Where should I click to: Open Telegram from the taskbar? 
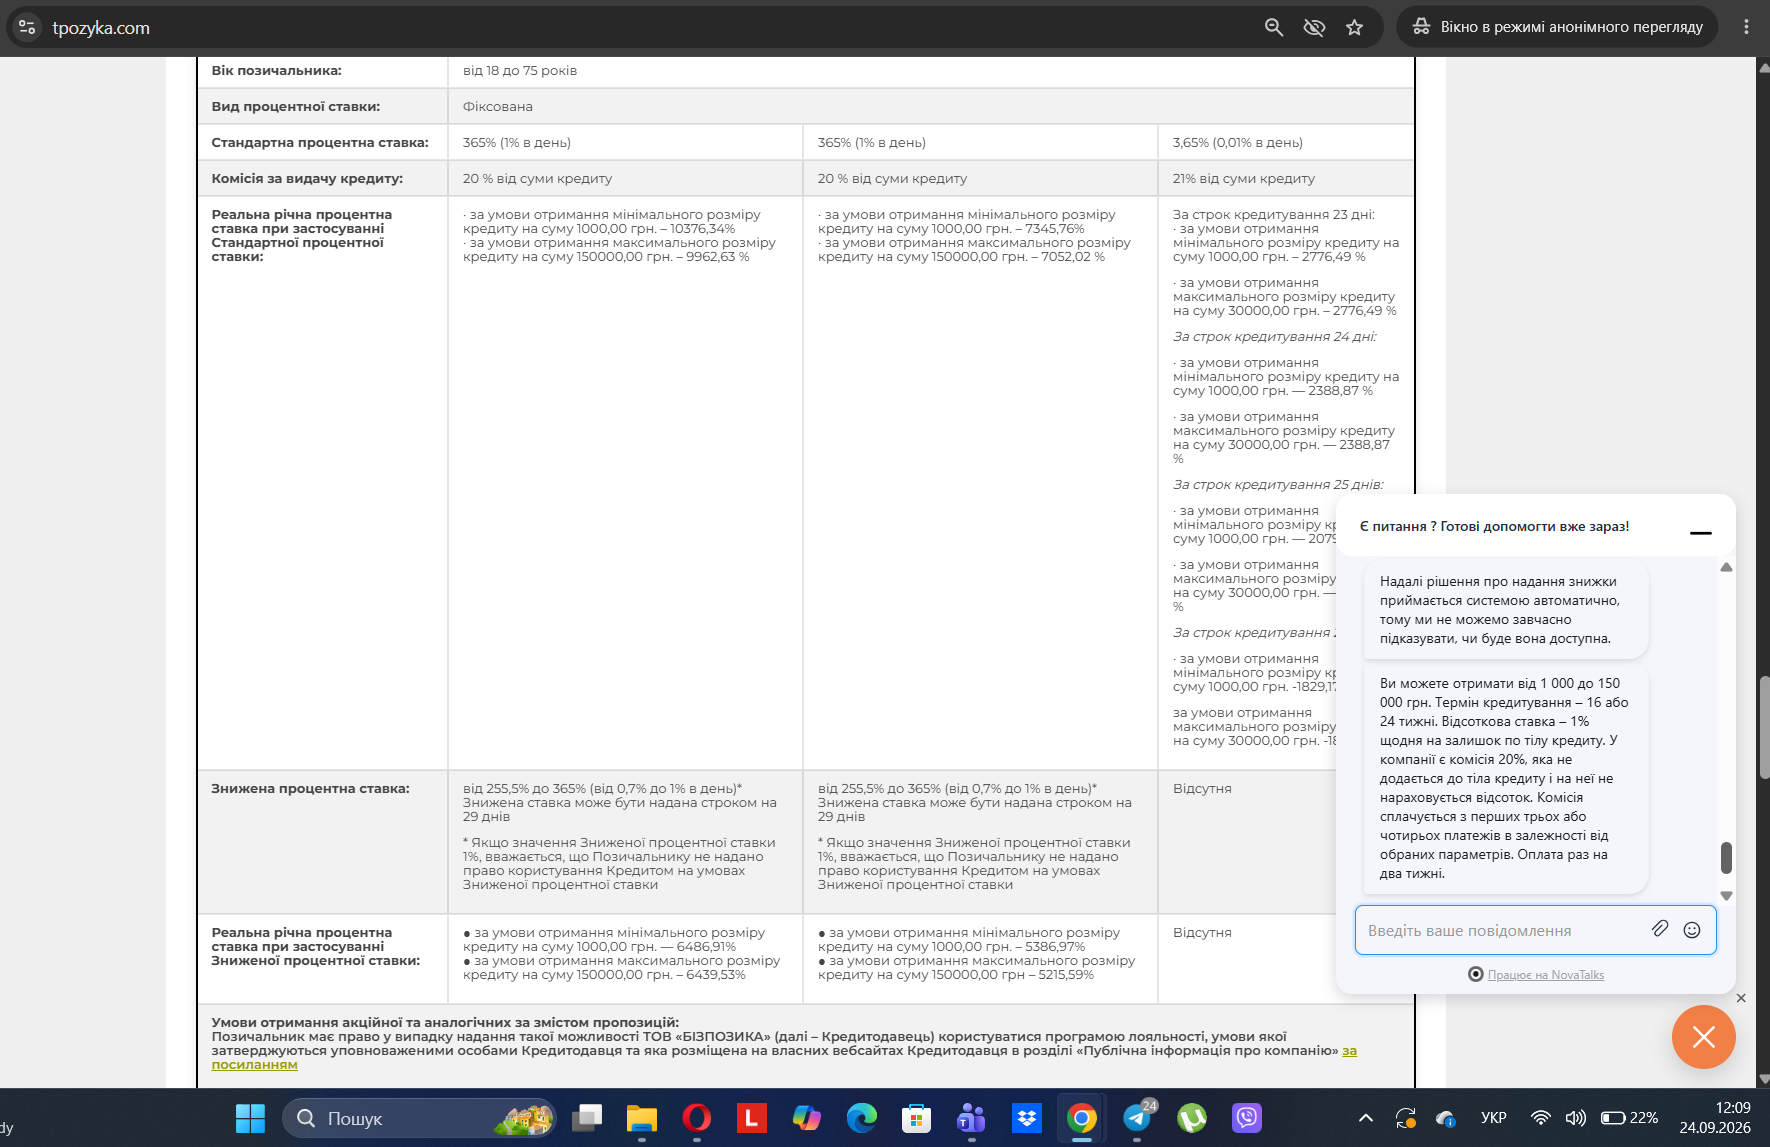coord(1137,1118)
